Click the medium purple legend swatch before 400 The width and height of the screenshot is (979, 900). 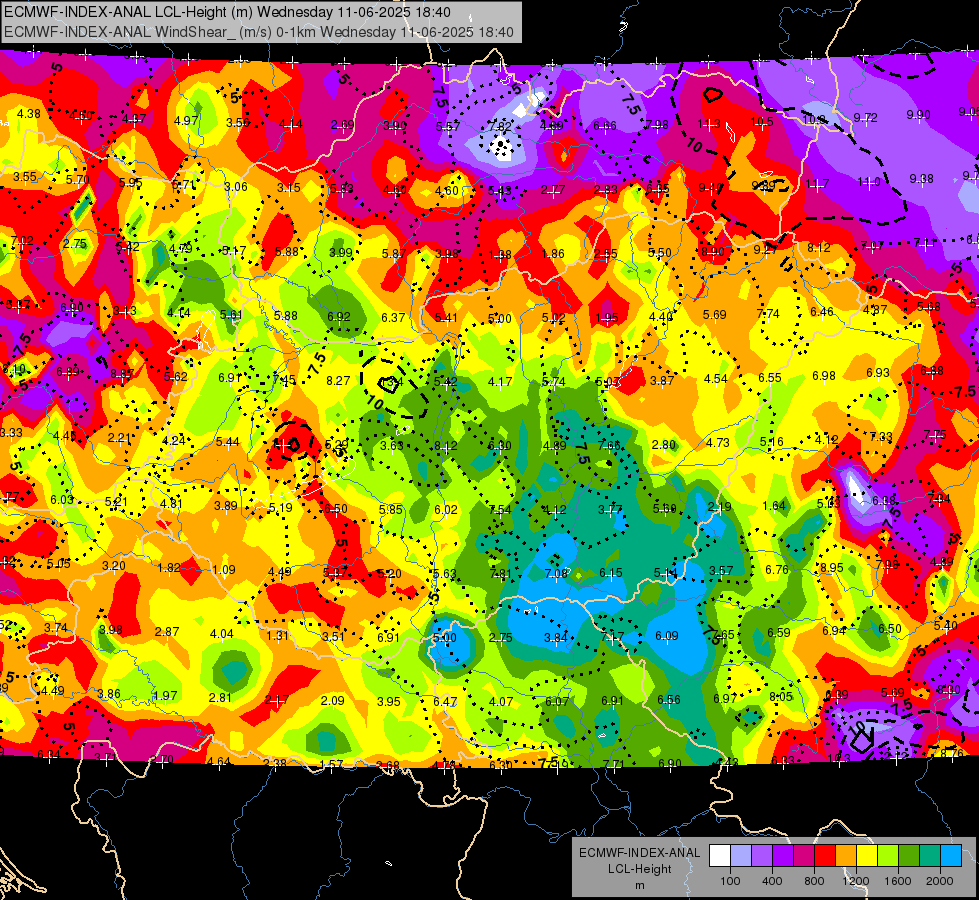(x=762, y=856)
